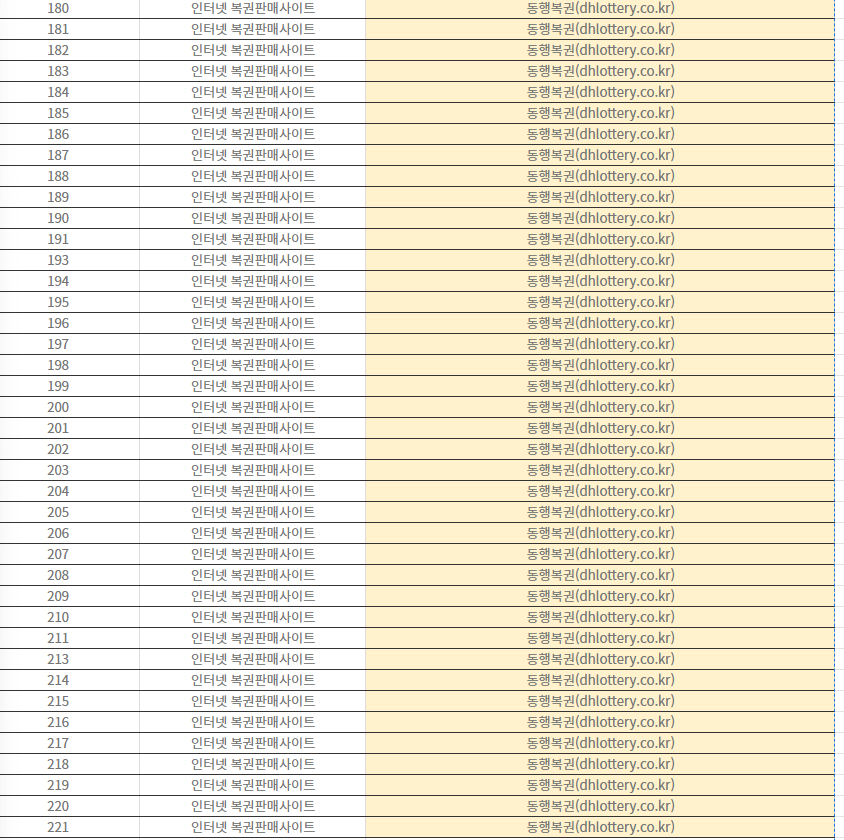Viewport: 844px width, 840px height.
Task: Click 인터넷 복권판매사이트 in row 201
Action: point(252,428)
